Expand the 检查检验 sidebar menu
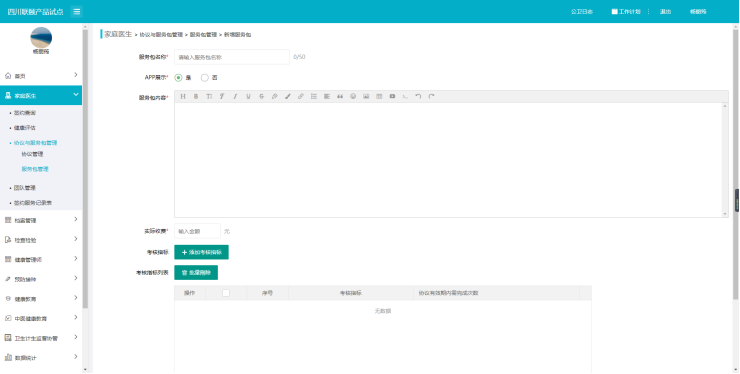740x374 pixels. pyautogui.click(x=41, y=240)
